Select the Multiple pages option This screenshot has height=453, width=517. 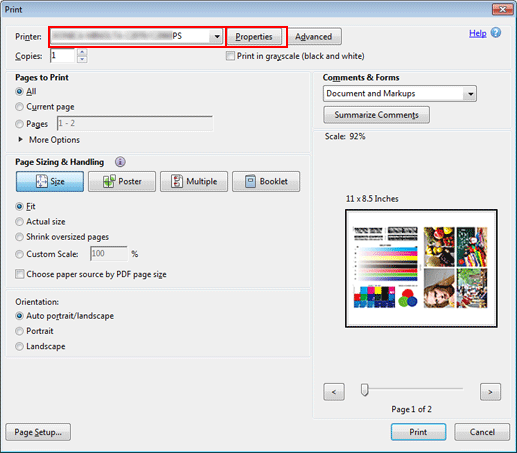click(194, 181)
